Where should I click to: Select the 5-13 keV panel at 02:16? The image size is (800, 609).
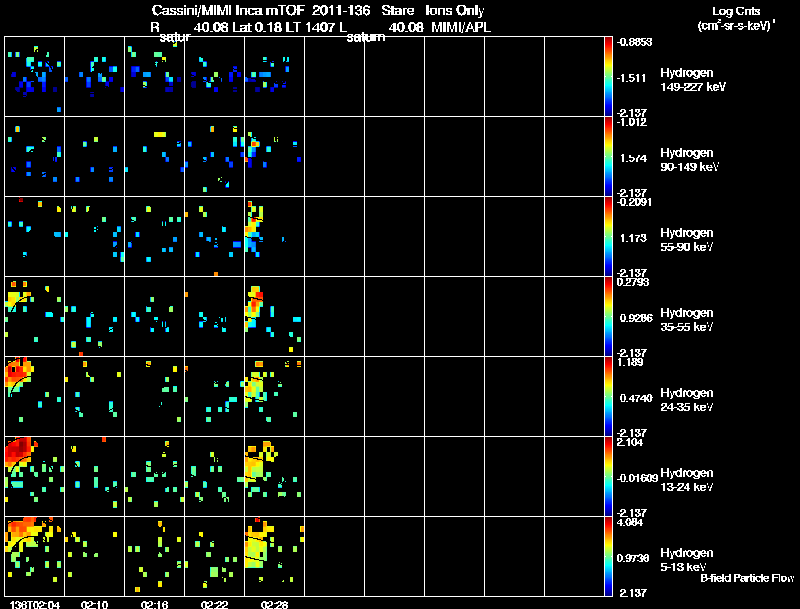(x=155, y=556)
